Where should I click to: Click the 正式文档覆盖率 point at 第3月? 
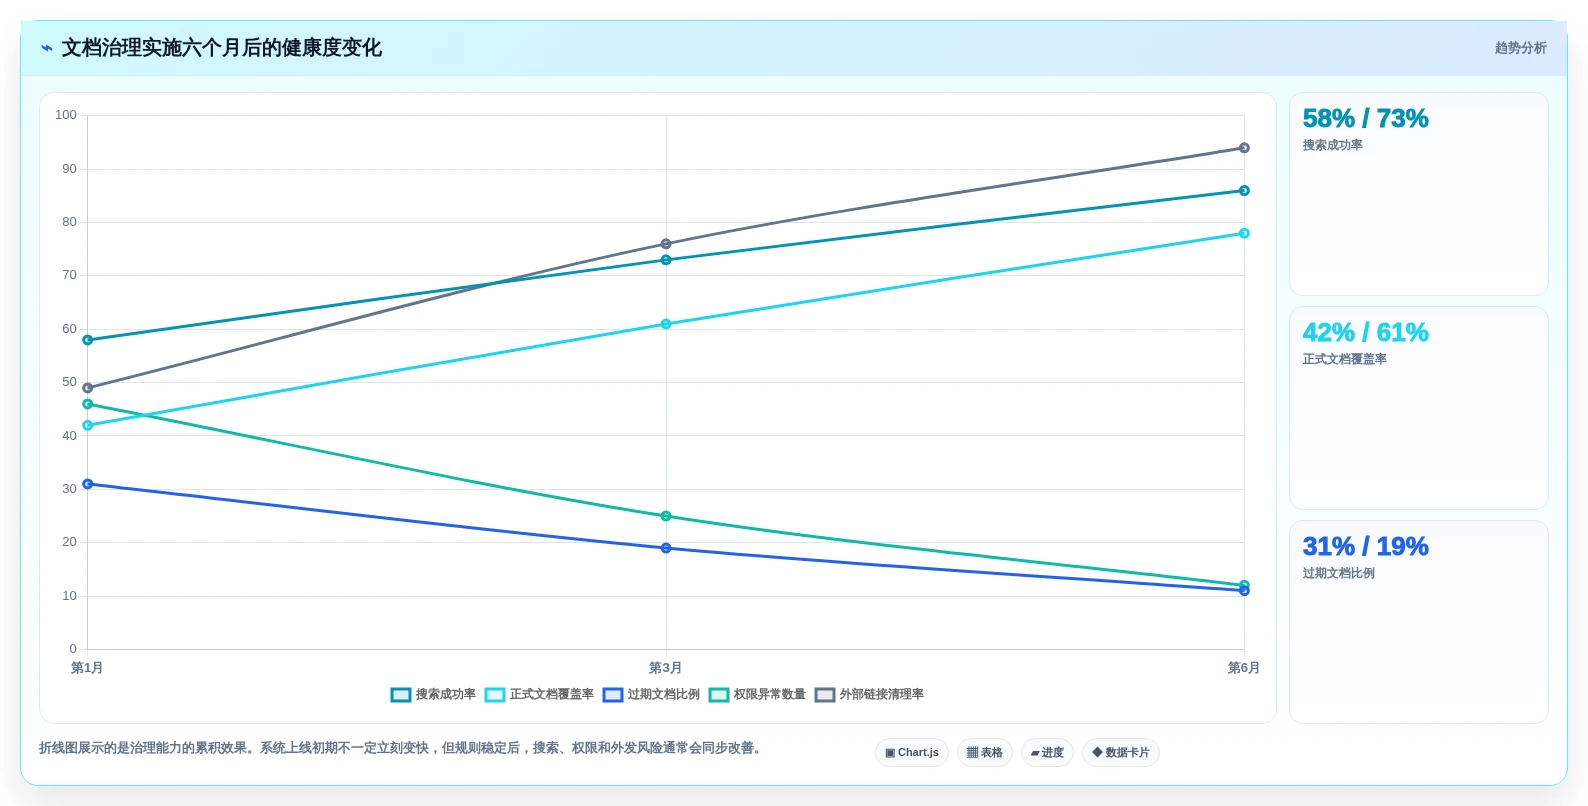666,324
